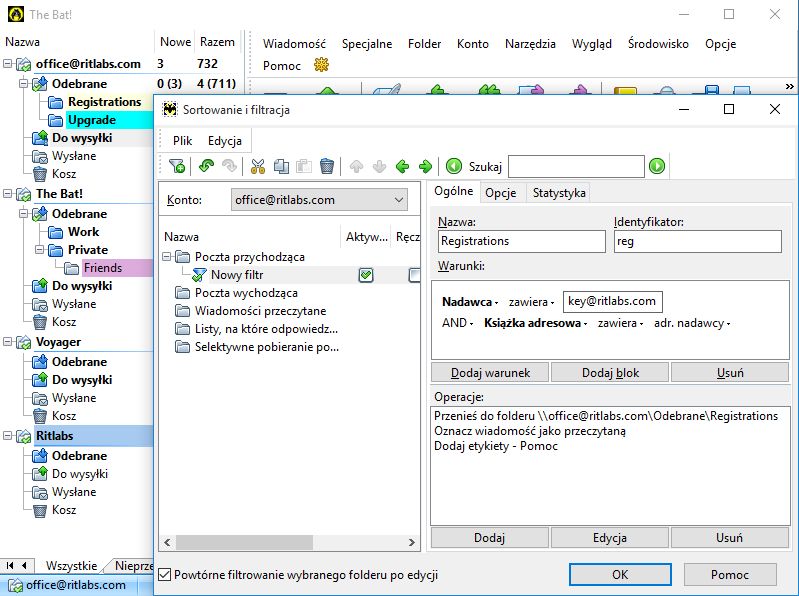Select the Friends folder in tree
This screenshot has width=799, height=596.
(103, 268)
